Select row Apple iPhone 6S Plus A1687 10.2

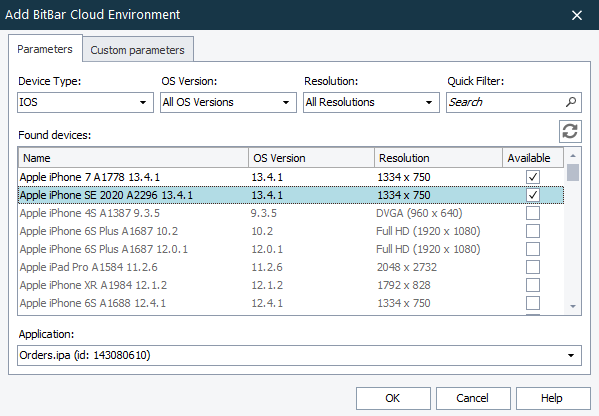(291, 231)
